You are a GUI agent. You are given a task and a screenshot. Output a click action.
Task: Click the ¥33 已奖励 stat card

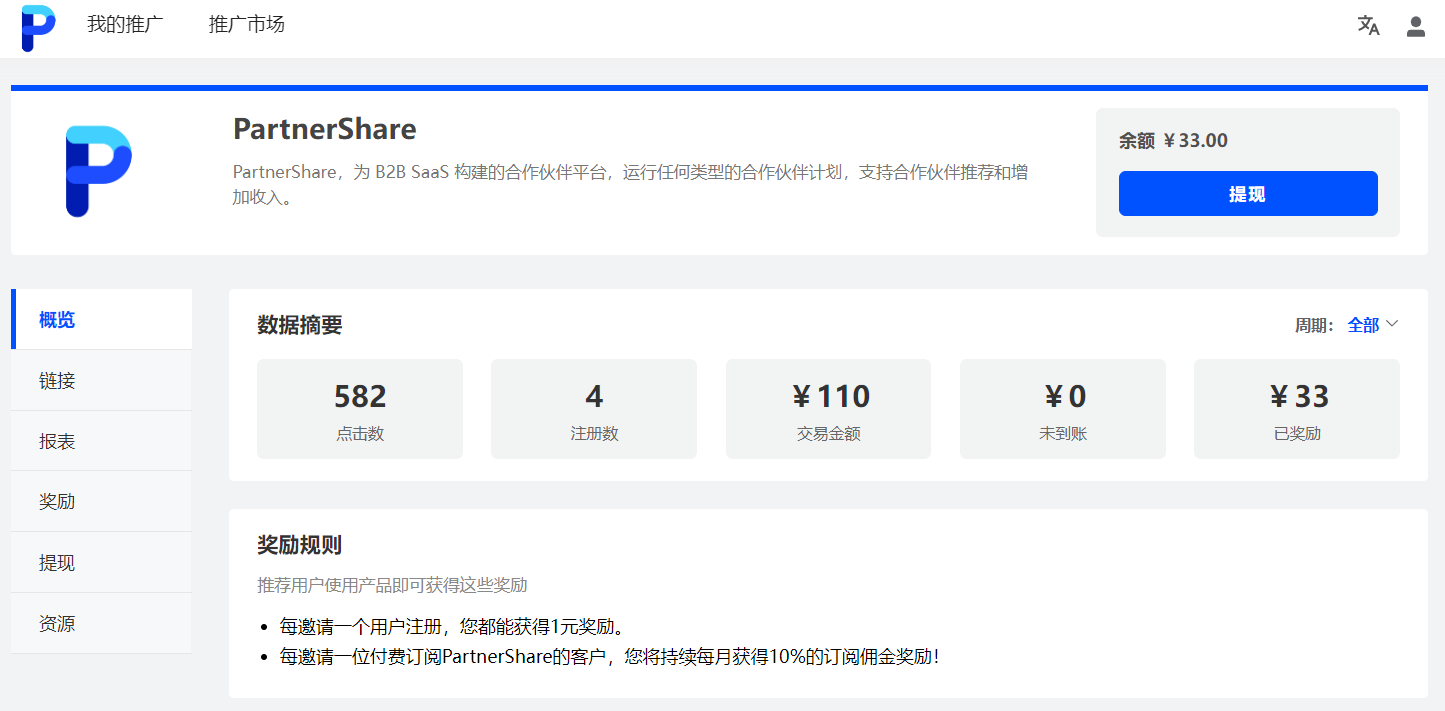[x=1296, y=408]
